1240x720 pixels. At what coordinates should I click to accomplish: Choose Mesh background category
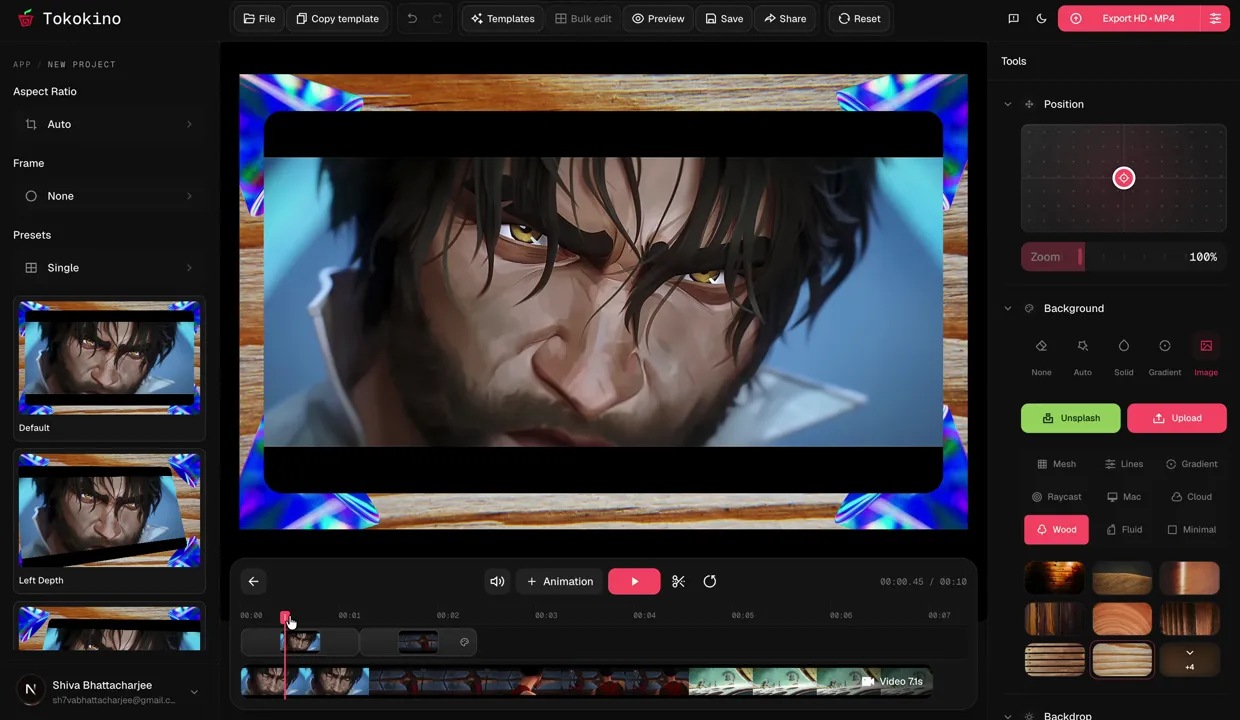pos(1056,464)
